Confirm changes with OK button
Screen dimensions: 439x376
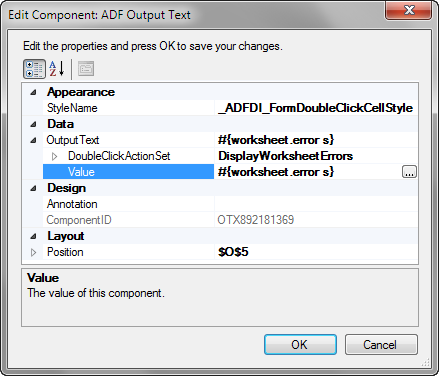coord(300,344)
